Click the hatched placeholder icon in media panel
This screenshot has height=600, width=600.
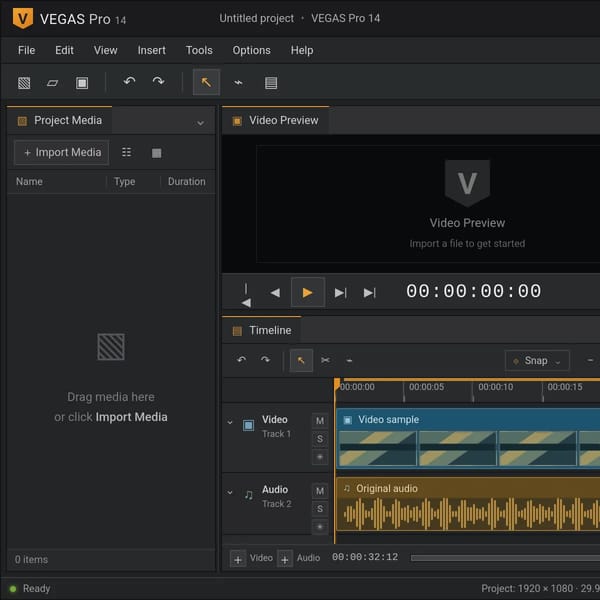tap(111, 347)
